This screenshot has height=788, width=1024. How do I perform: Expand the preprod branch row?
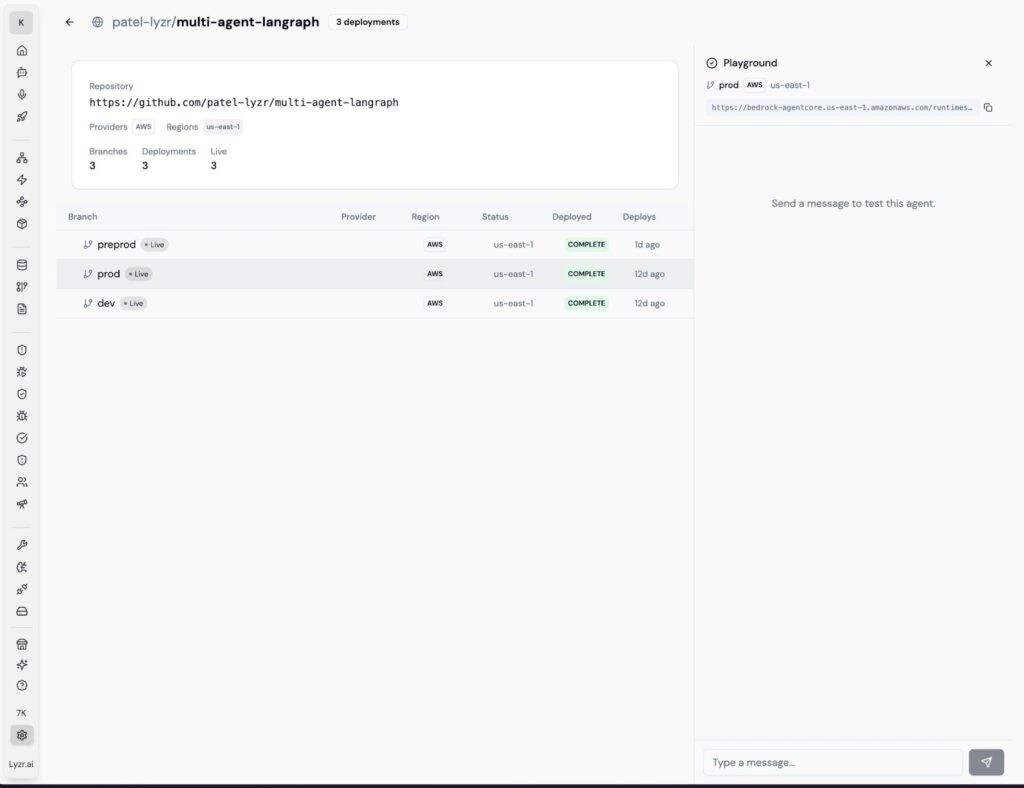click(116, 244)
